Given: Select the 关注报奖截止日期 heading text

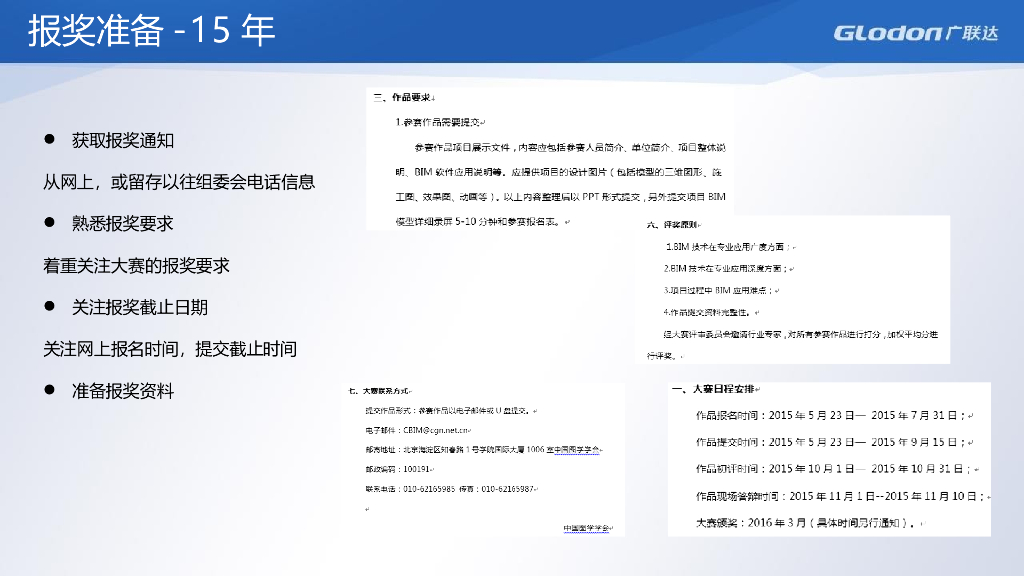Looking at the screenshot, I should [x=140, y=307].
